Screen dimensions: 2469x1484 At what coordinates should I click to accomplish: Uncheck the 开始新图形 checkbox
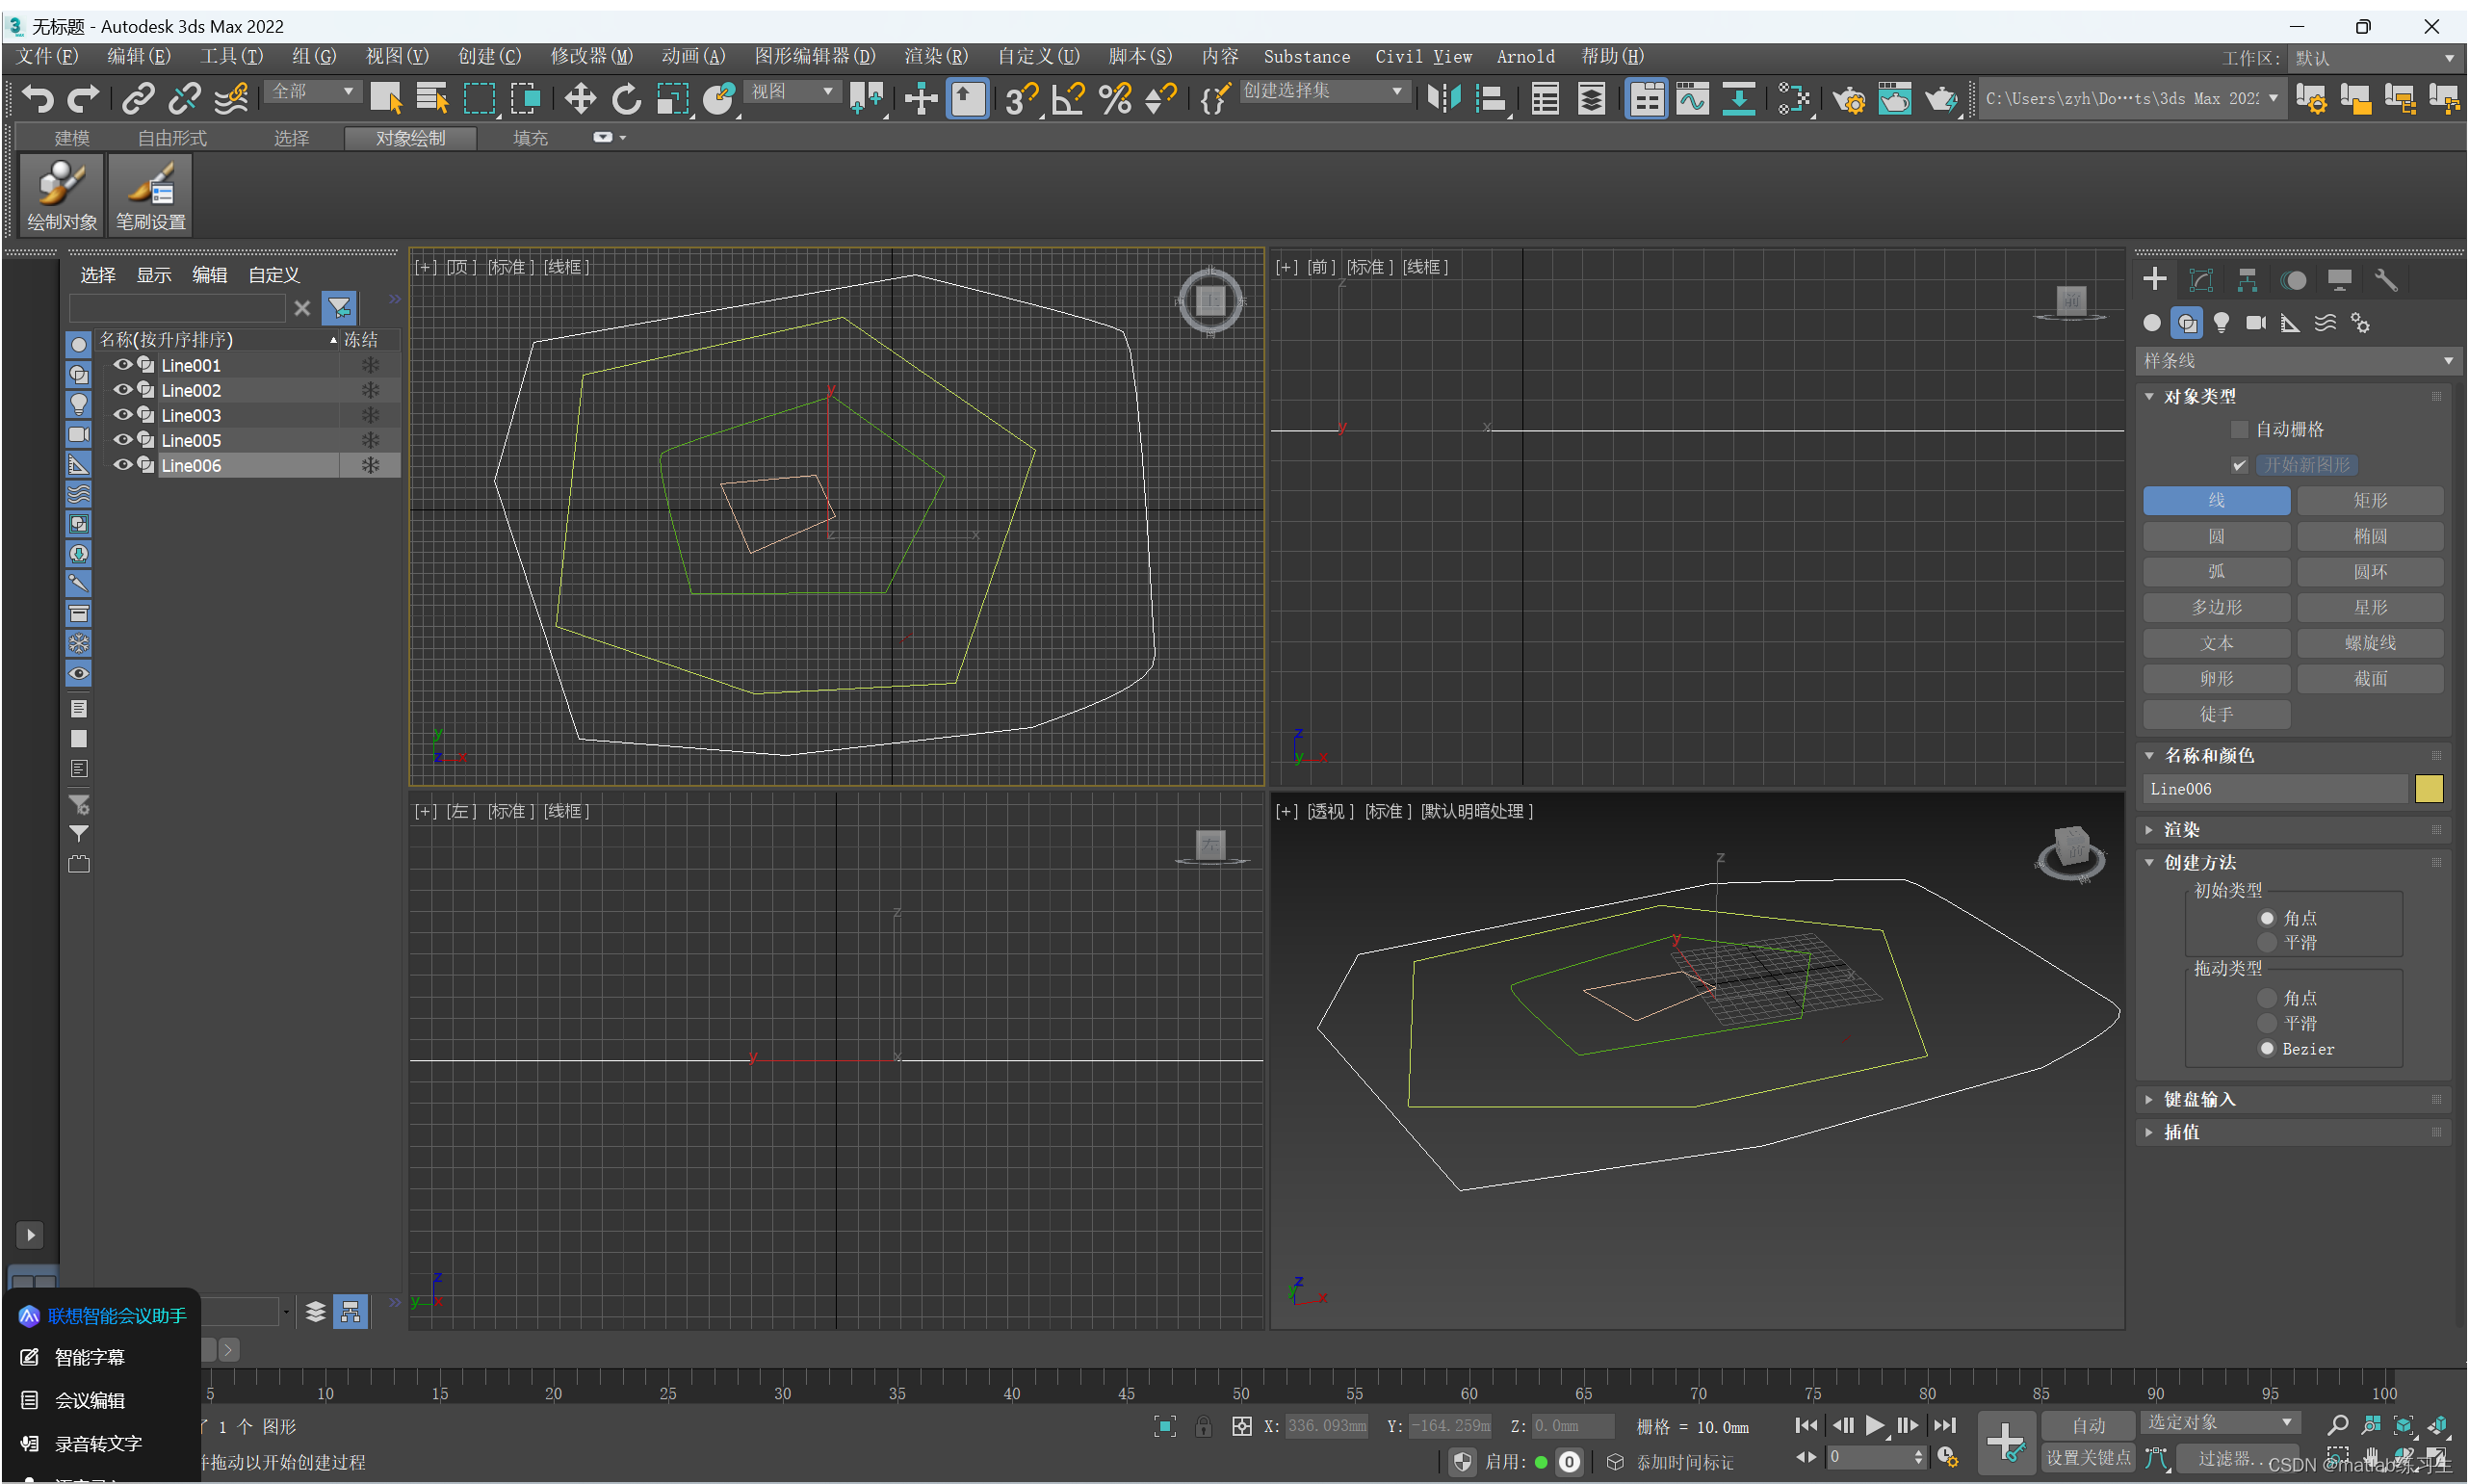tap(2239, 465)
